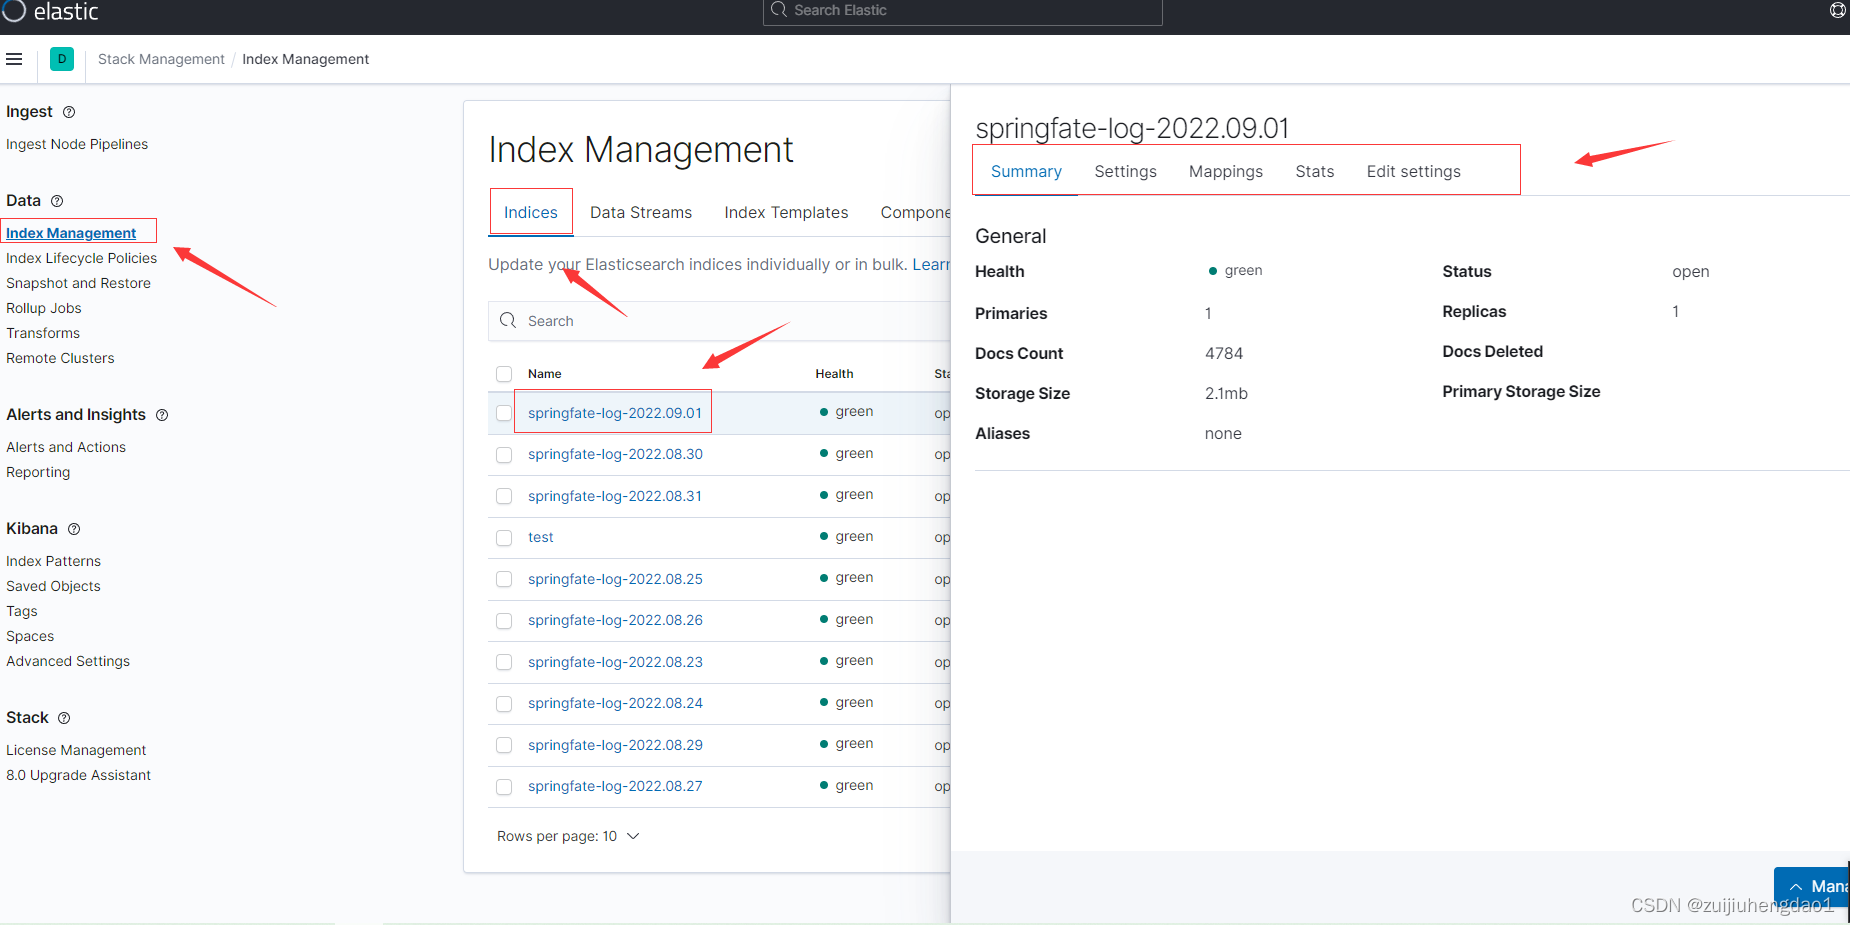Check the box for springfate-log-2022.08.25
Screen dimensions: 1850x925
[x=504, y=579]
